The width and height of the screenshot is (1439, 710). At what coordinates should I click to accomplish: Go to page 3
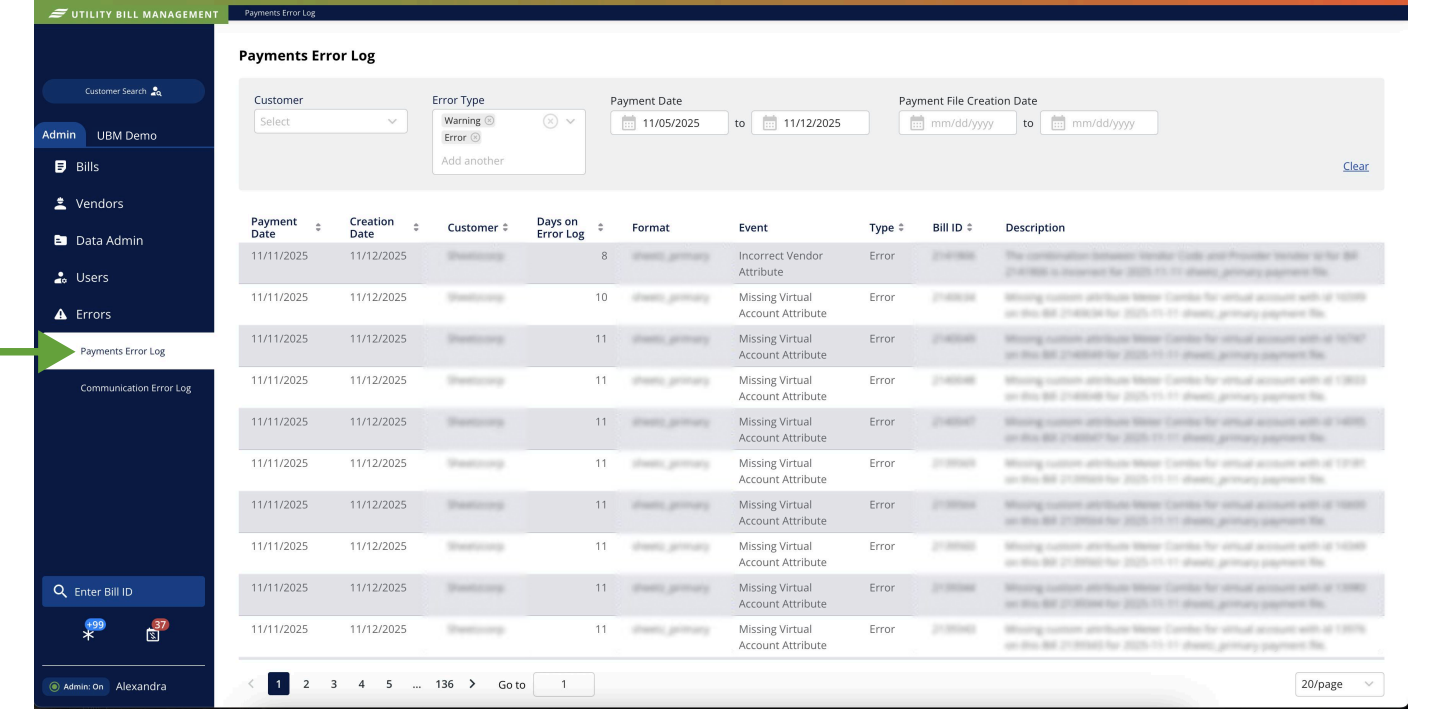coord(334,684)
